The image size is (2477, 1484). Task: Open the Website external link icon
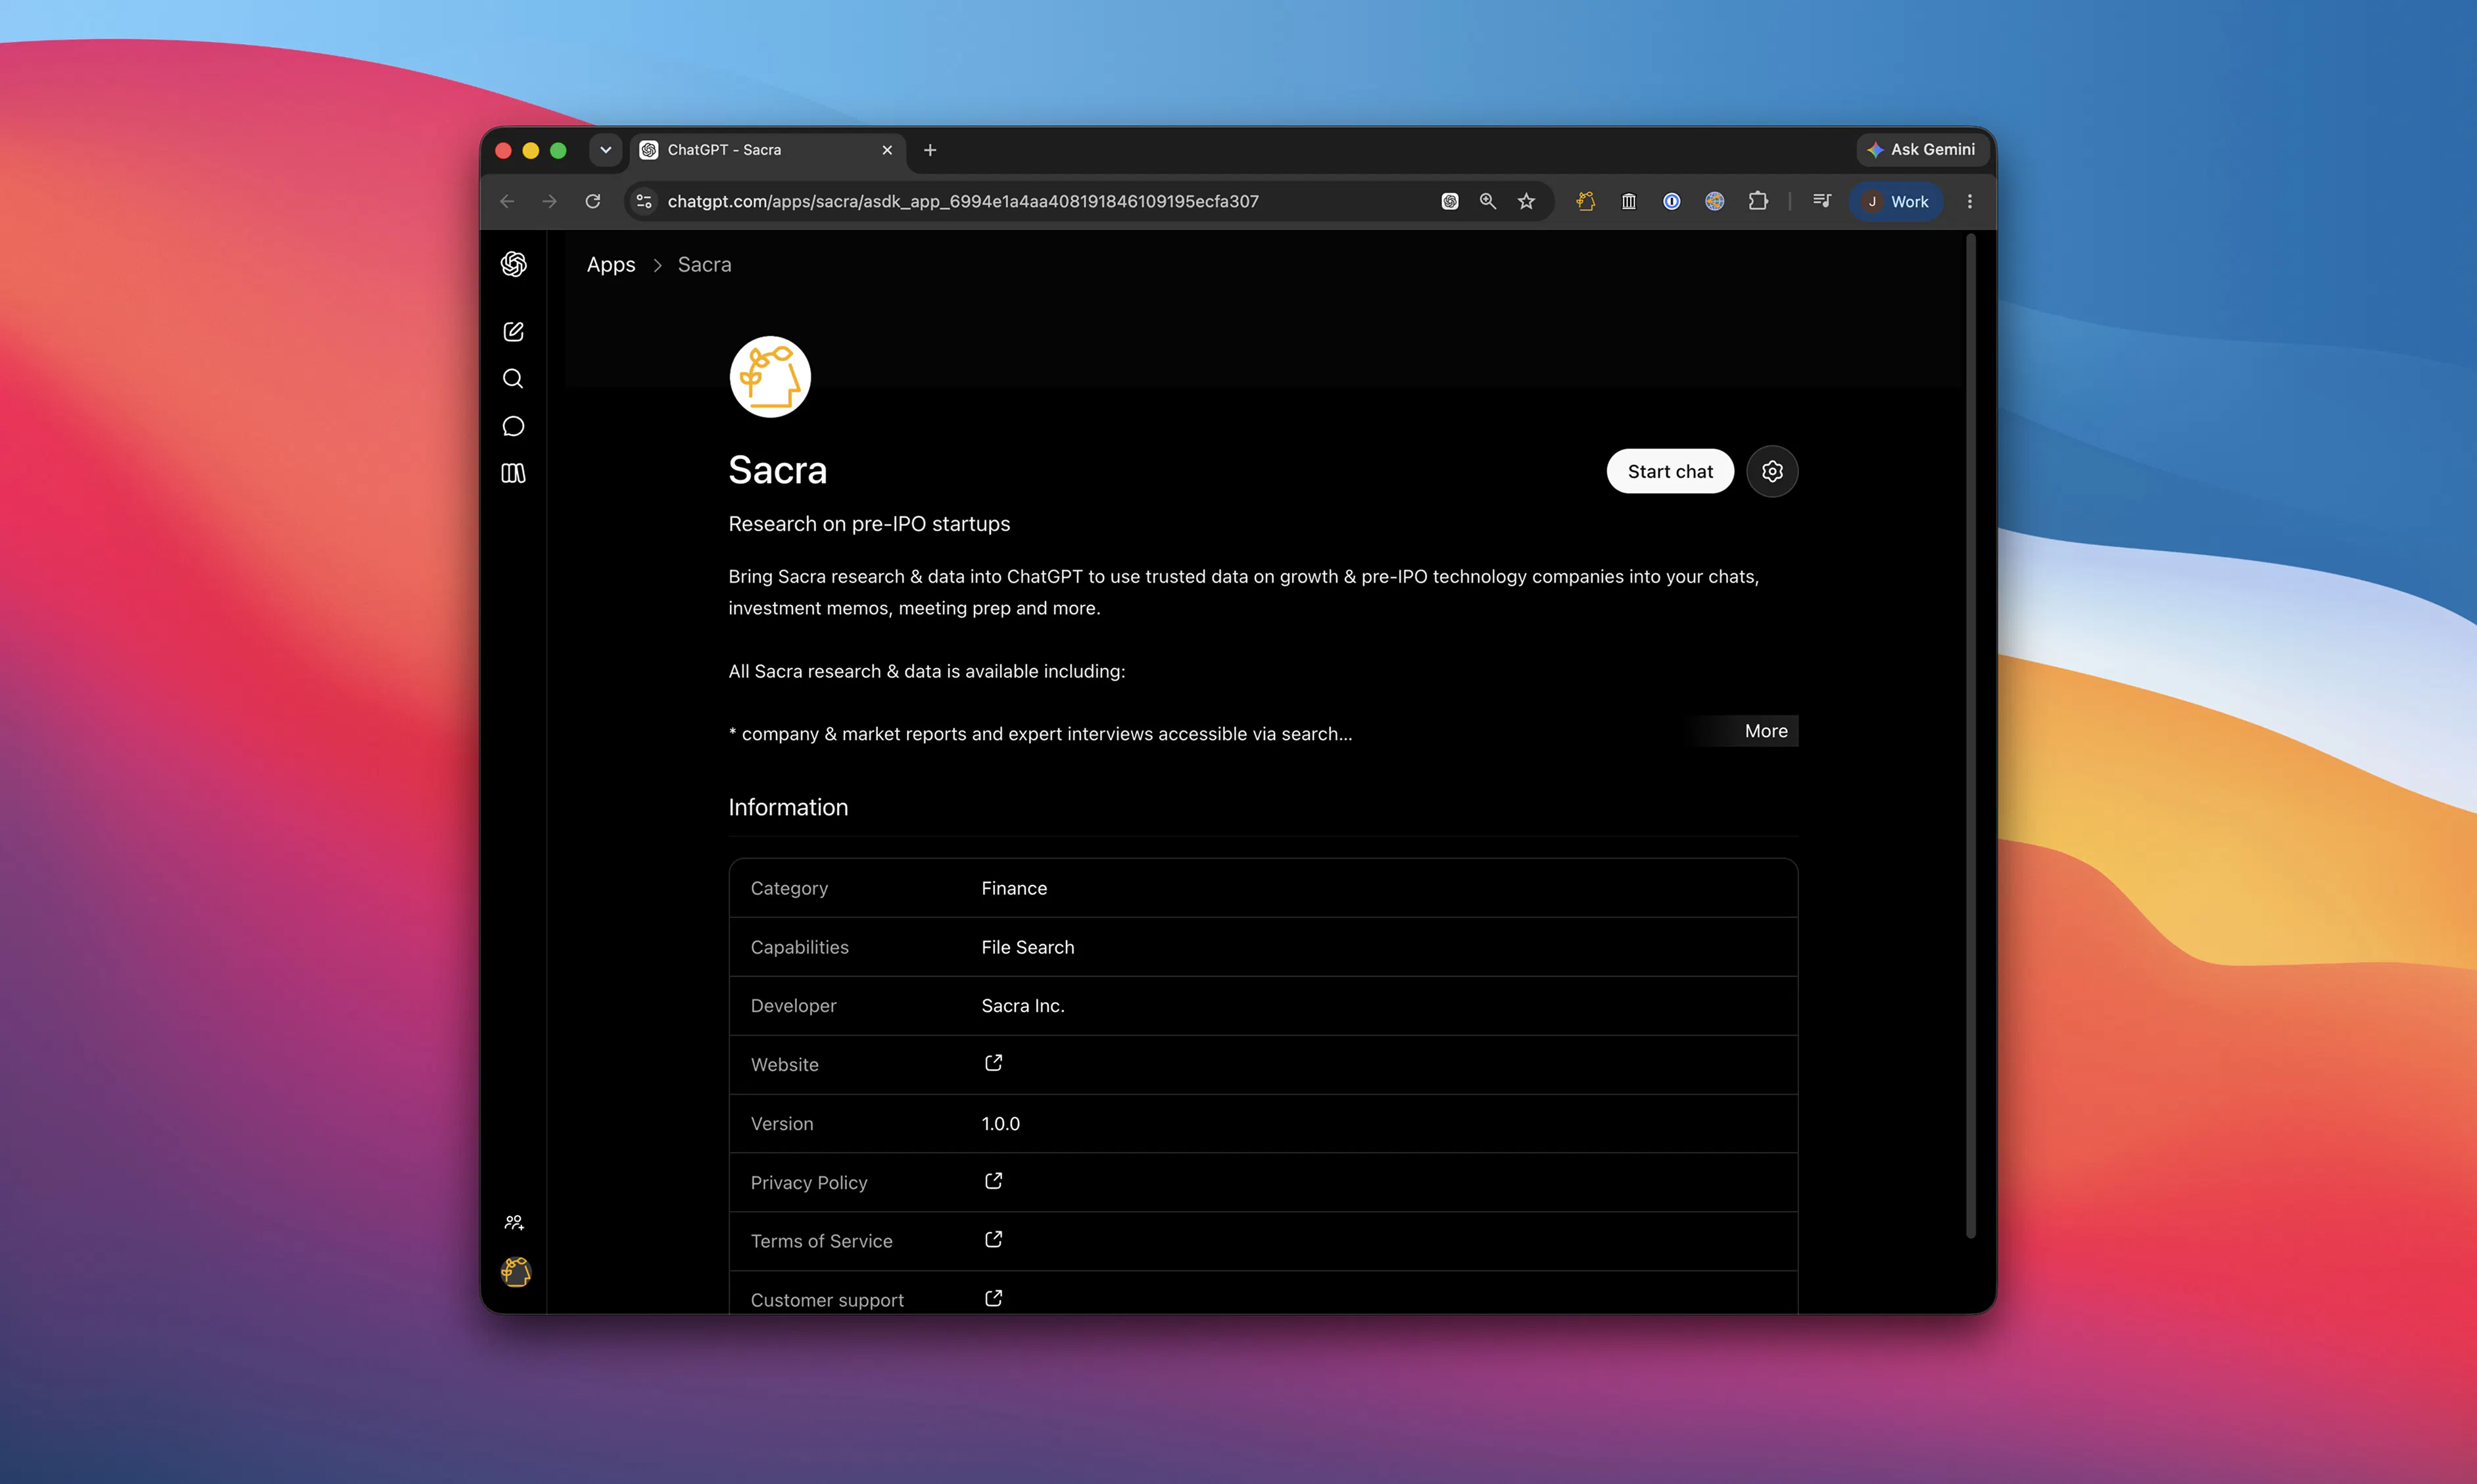(x=993, y=1063)
